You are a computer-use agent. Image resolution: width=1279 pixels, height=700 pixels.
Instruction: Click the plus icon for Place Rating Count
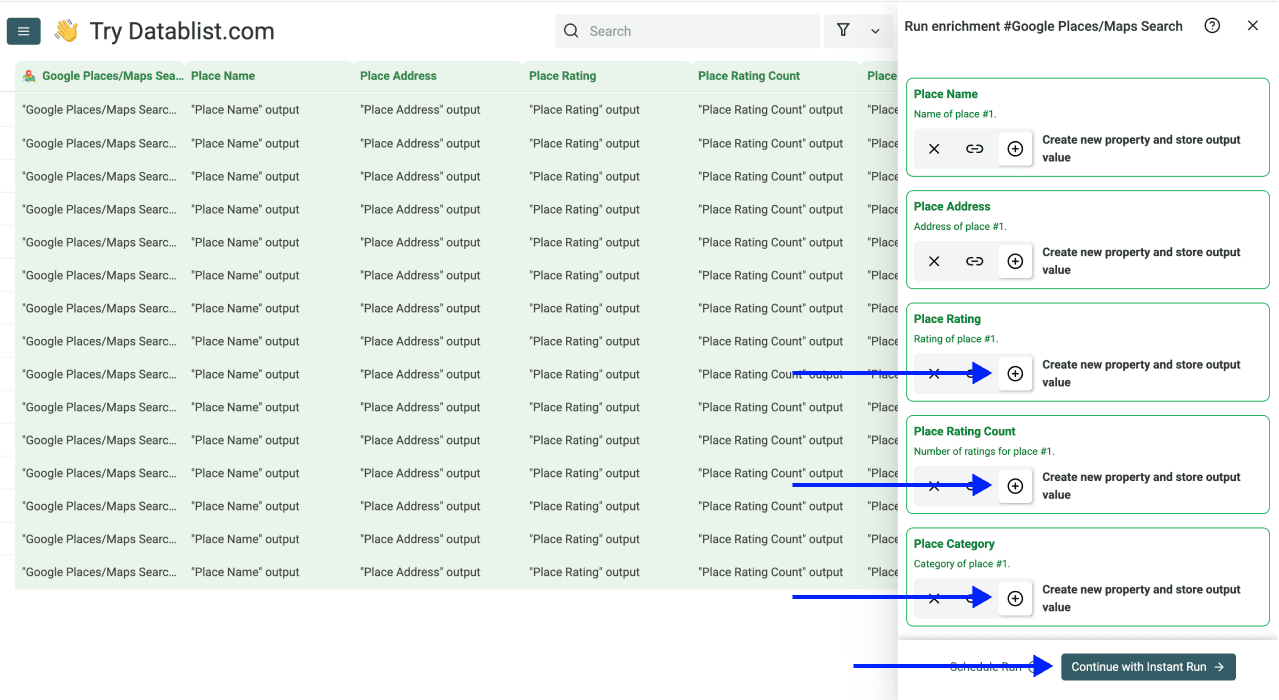point(1015,486)
